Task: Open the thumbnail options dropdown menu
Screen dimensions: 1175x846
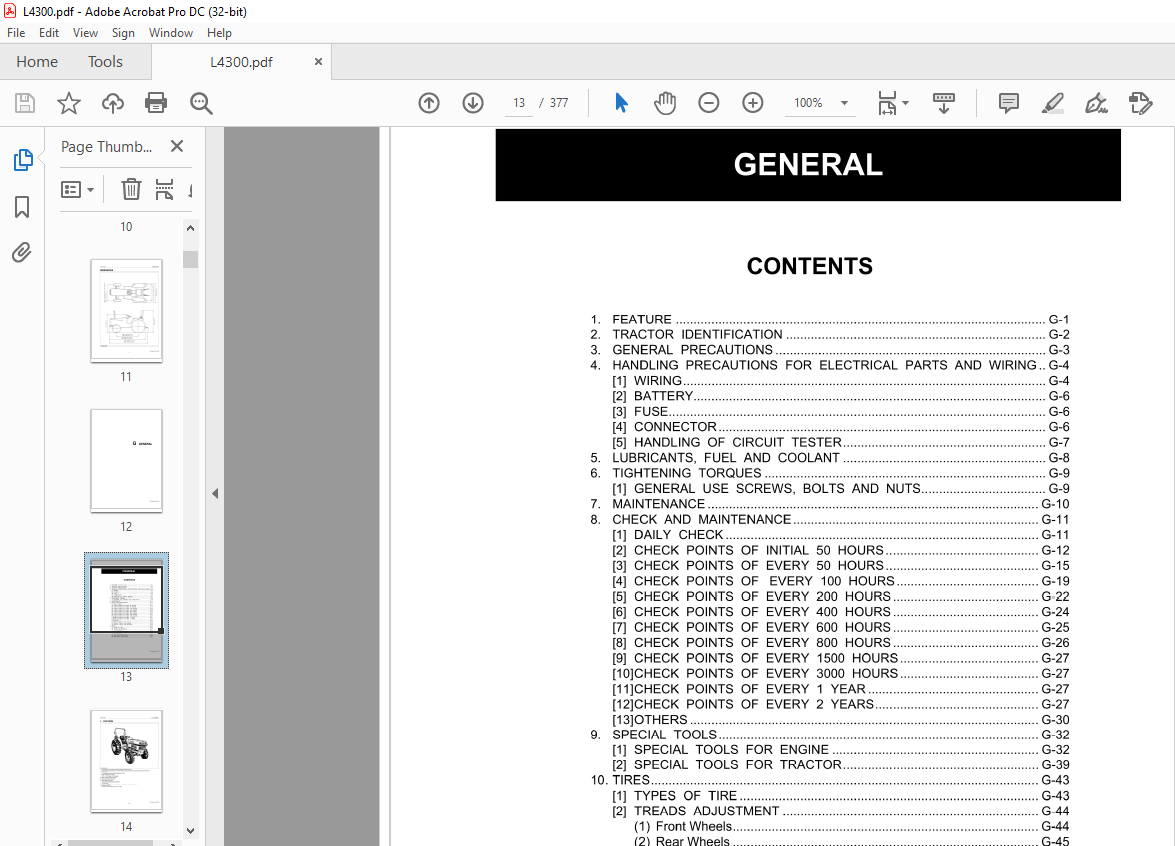Action: [77, 190]
